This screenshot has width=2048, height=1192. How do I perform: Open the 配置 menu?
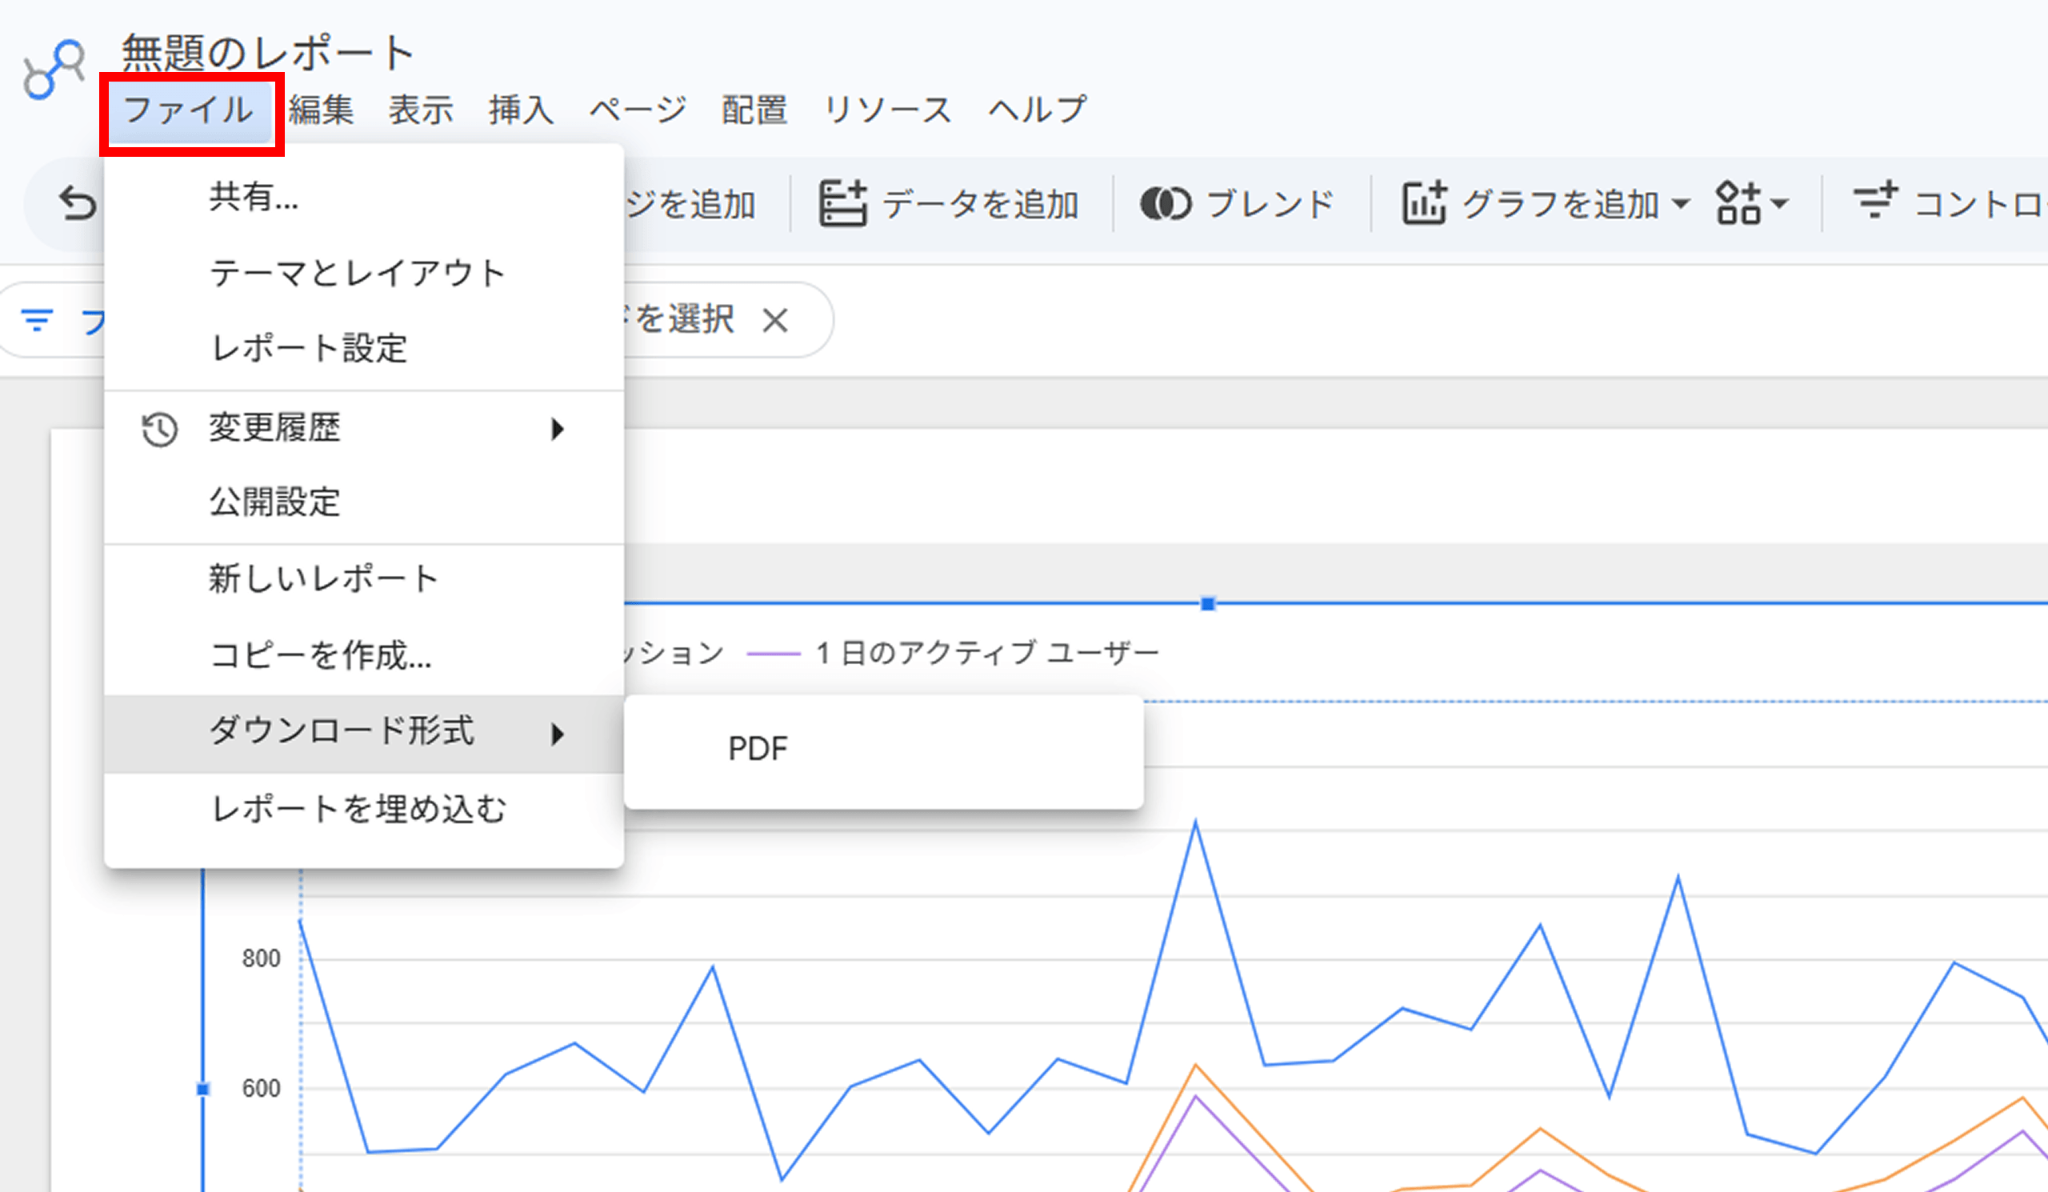coord(754,110)
